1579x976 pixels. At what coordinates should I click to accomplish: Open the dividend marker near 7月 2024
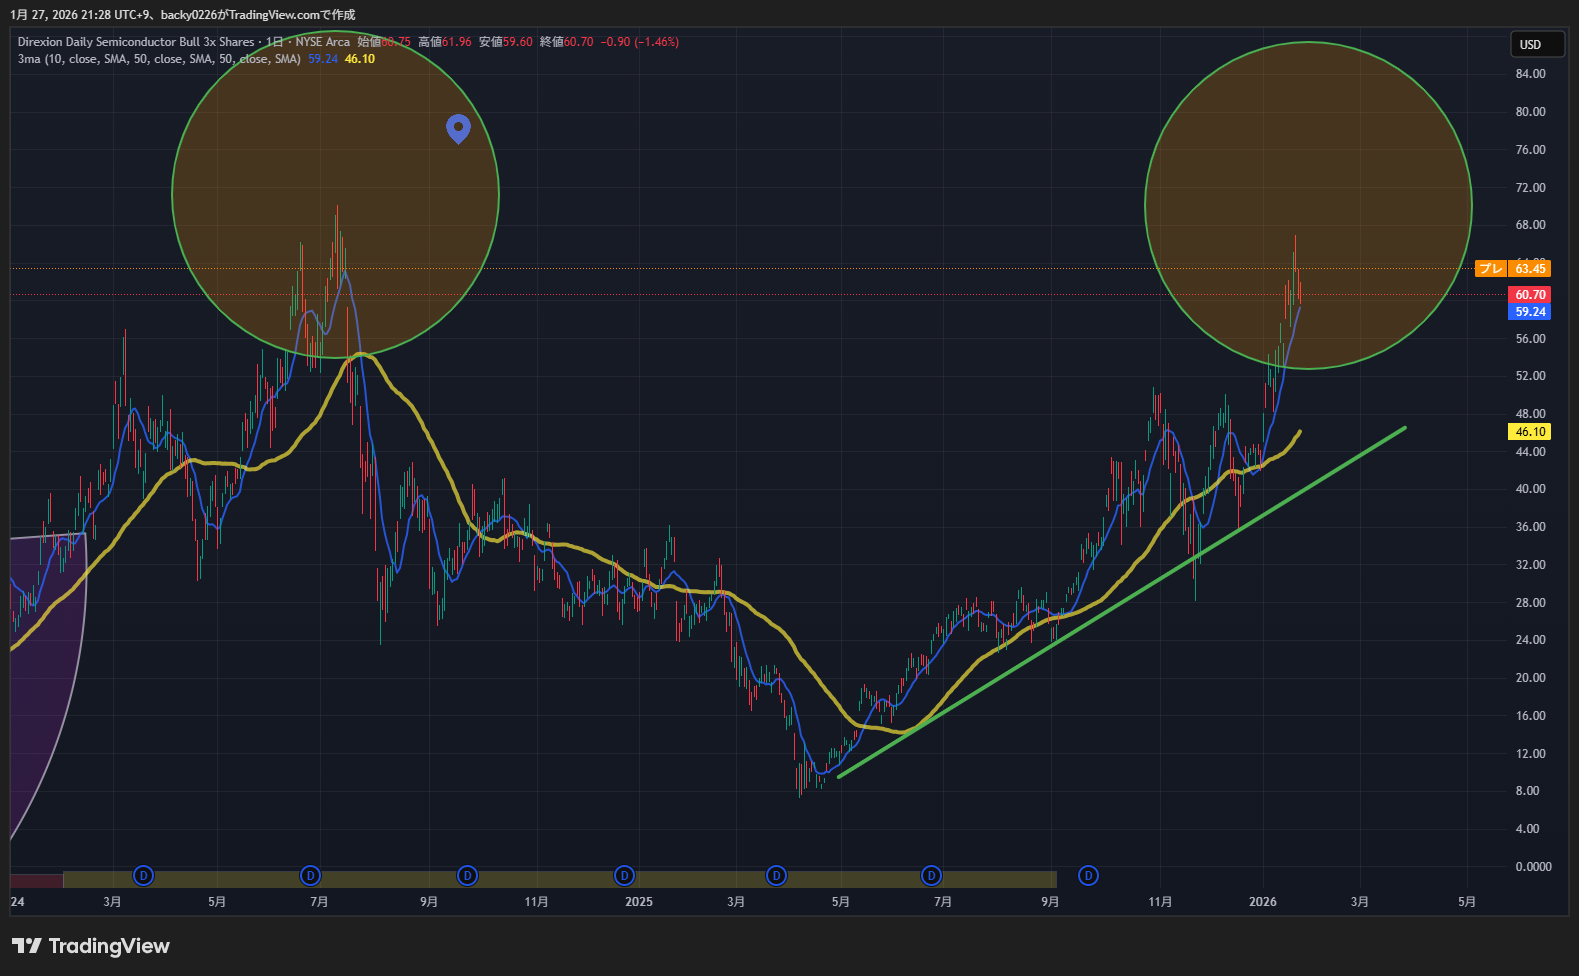click(311, 876)
